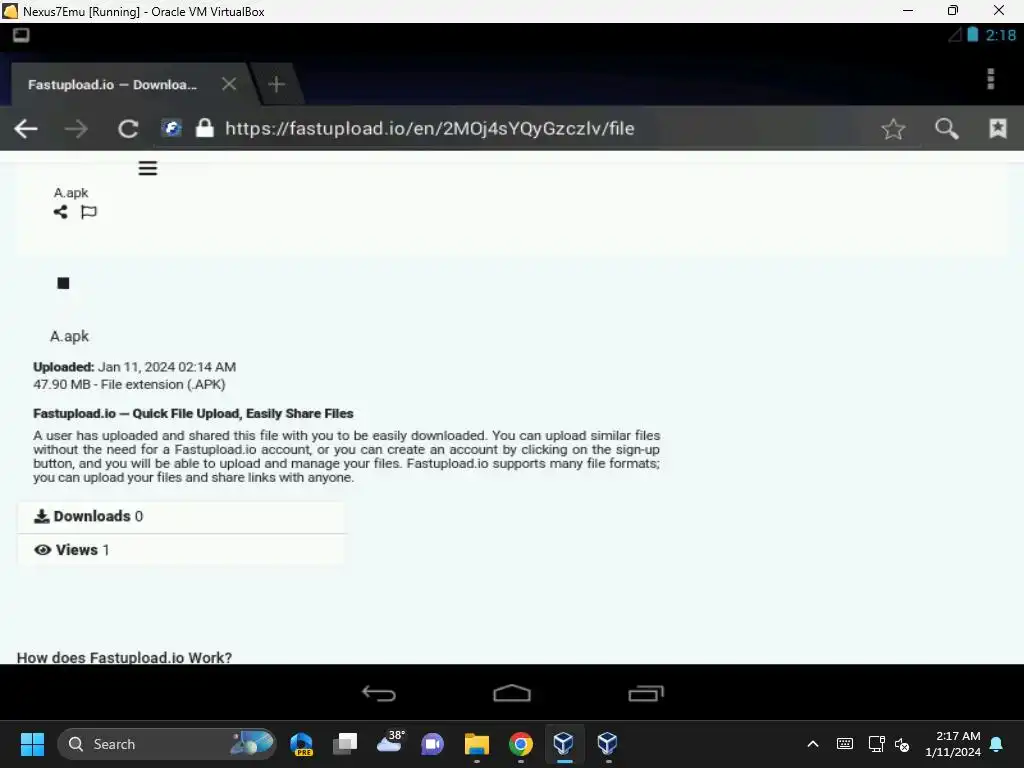
Task: Switch to Fastupload.io browser tab
Action: coord(112,84)
